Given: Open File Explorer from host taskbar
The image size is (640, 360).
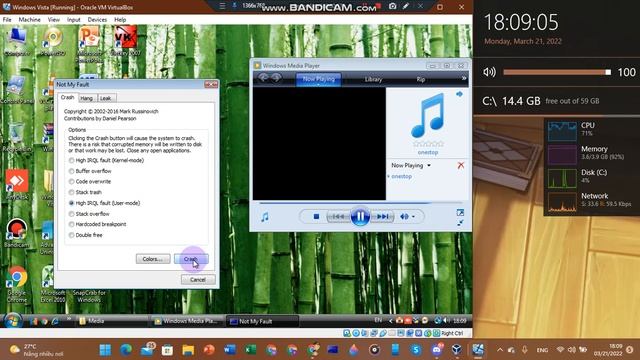Looking at the screenshot, I should (188, 350).
